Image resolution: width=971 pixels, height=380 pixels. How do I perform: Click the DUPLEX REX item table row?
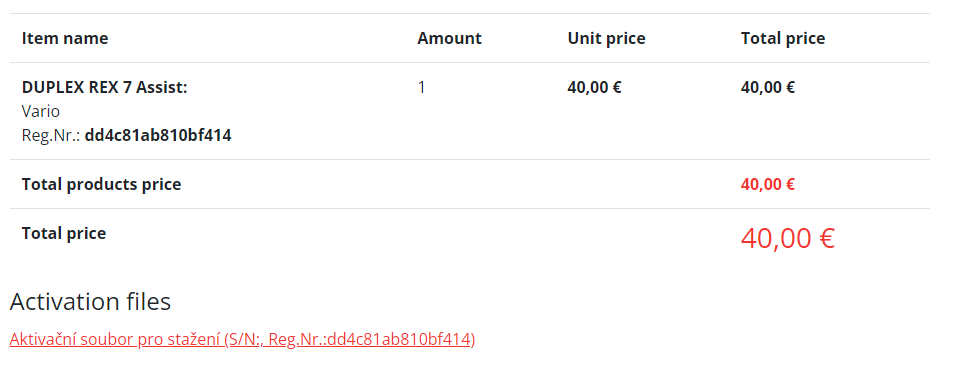pyautogui.click(x=469, y=111)
